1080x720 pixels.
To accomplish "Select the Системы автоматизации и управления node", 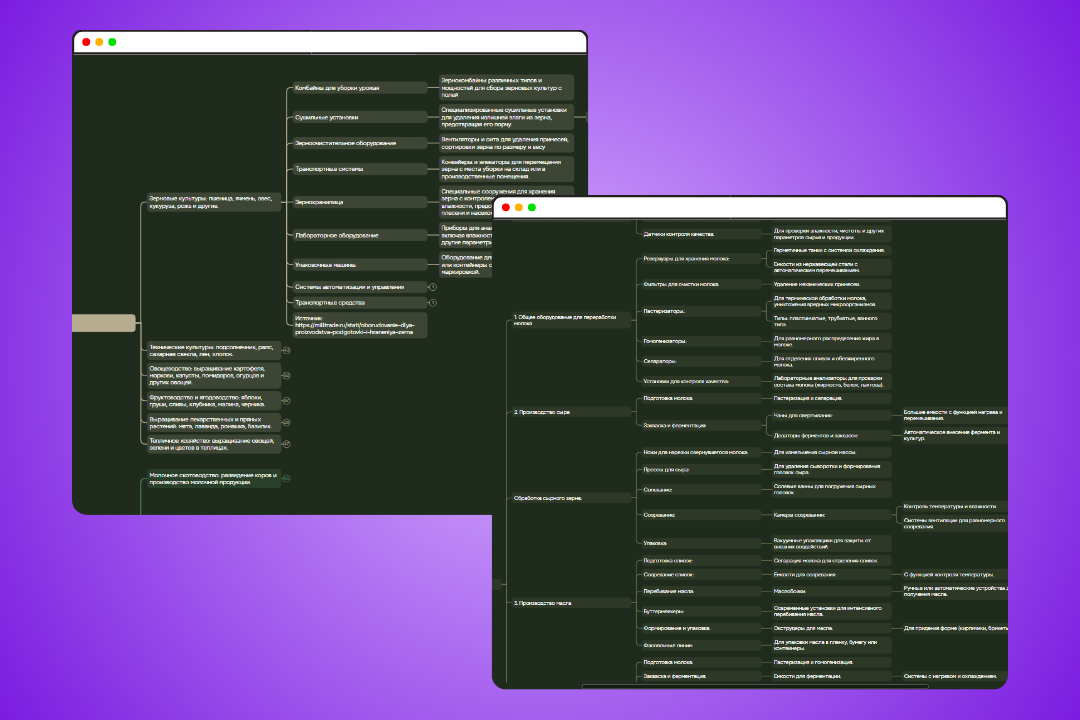I will pyautogui.click(x=360, y=287).
